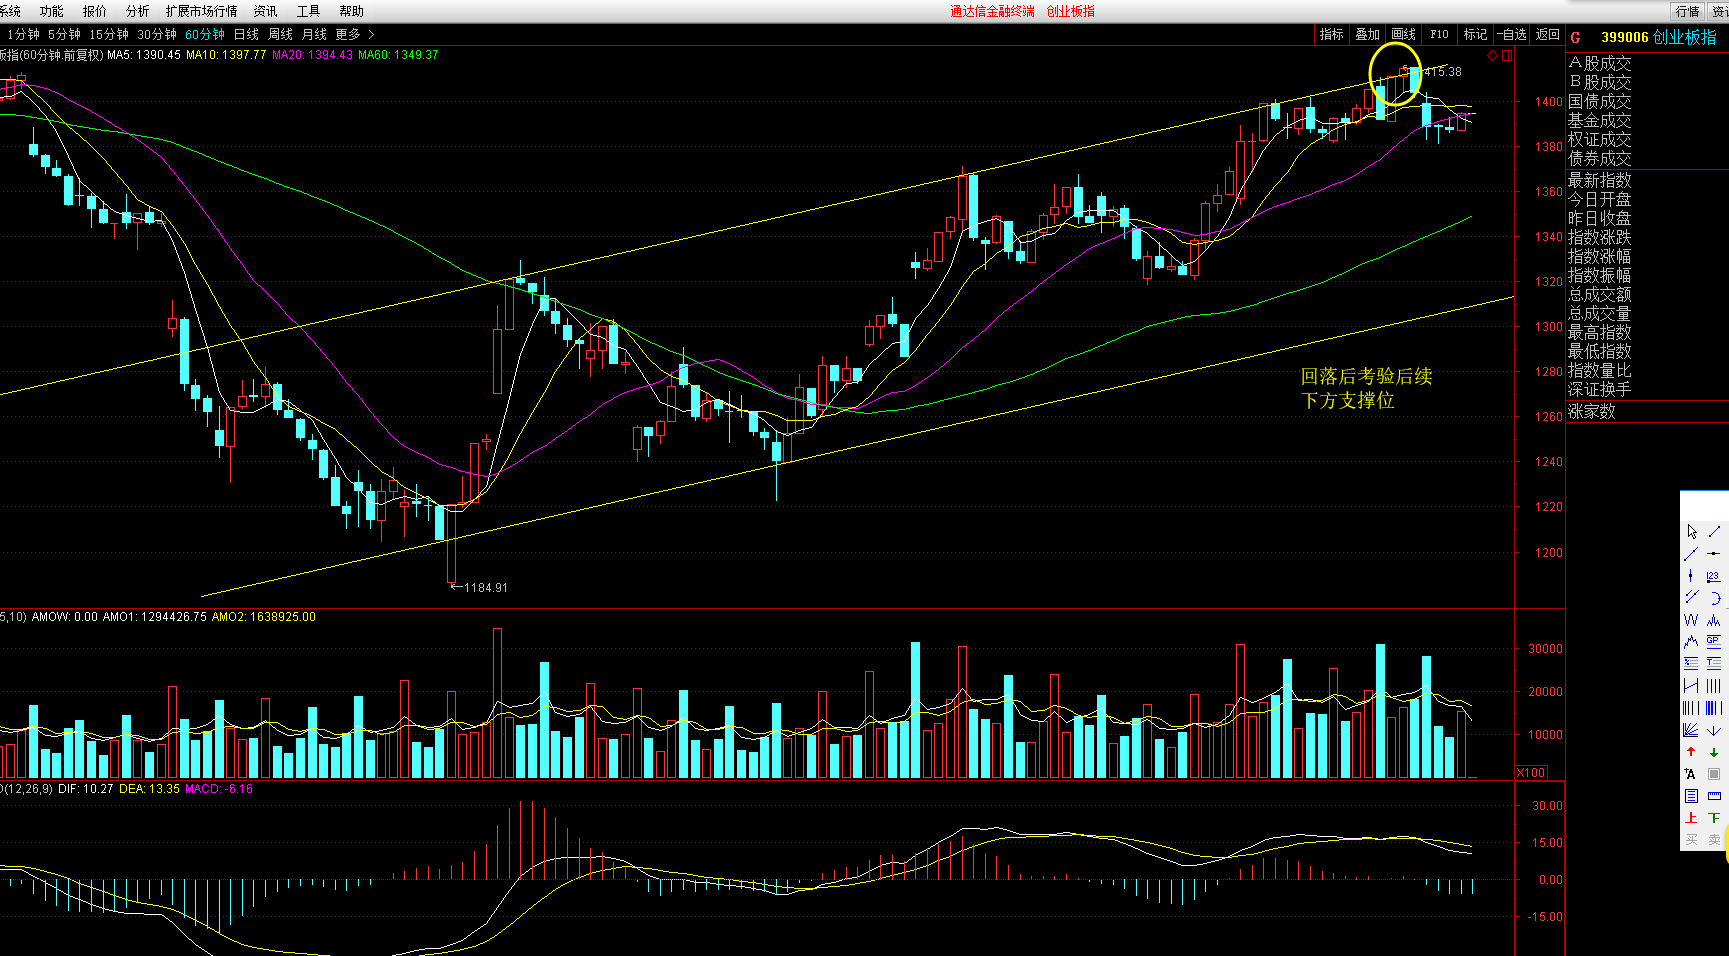Select the text annotation A tool
This screenshot has height=956, width=1729.
click(x=1691, y=774)
